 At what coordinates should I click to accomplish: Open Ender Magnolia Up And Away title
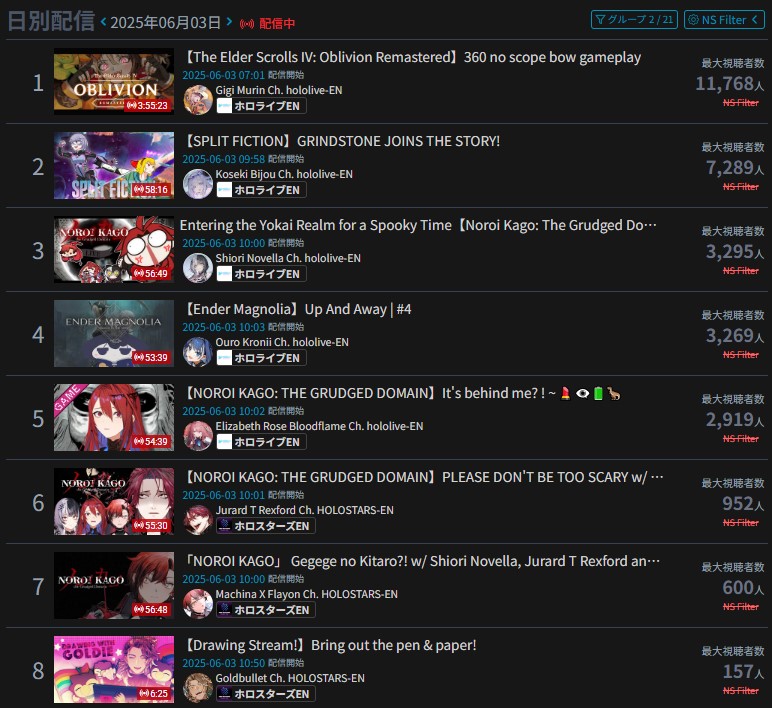tap(297, 309)
